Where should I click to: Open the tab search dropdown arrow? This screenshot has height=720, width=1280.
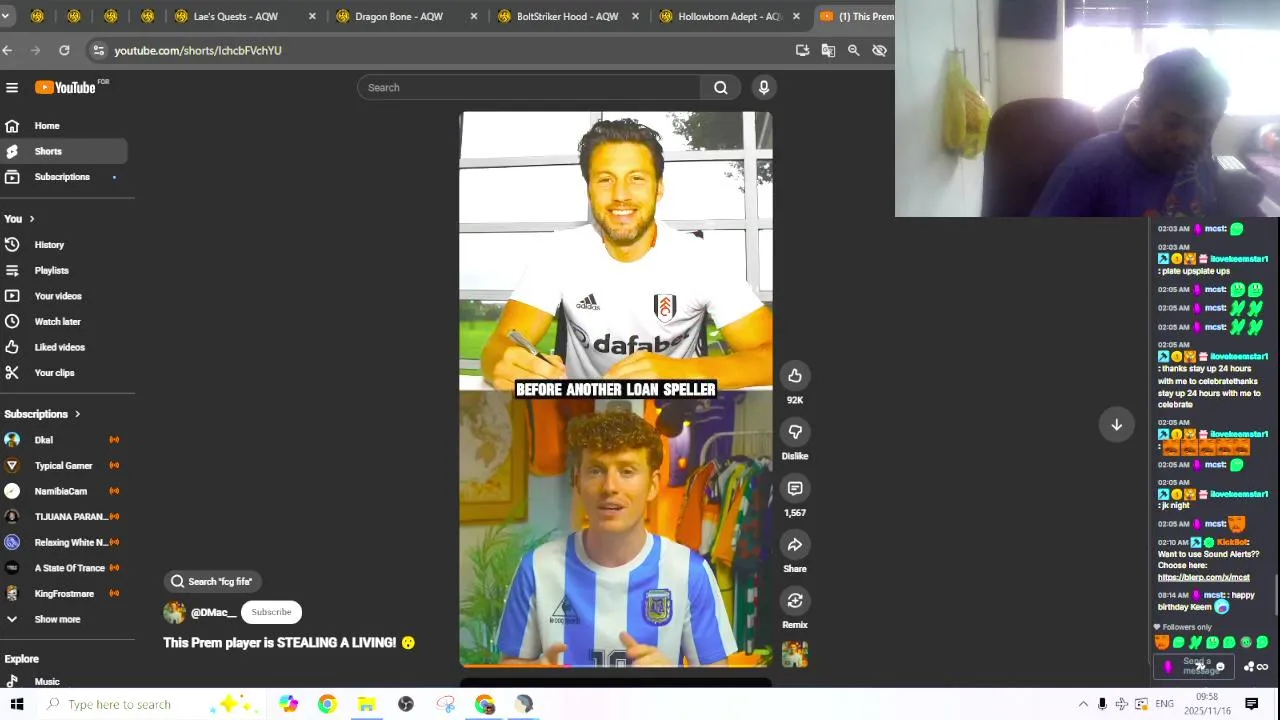5,16
